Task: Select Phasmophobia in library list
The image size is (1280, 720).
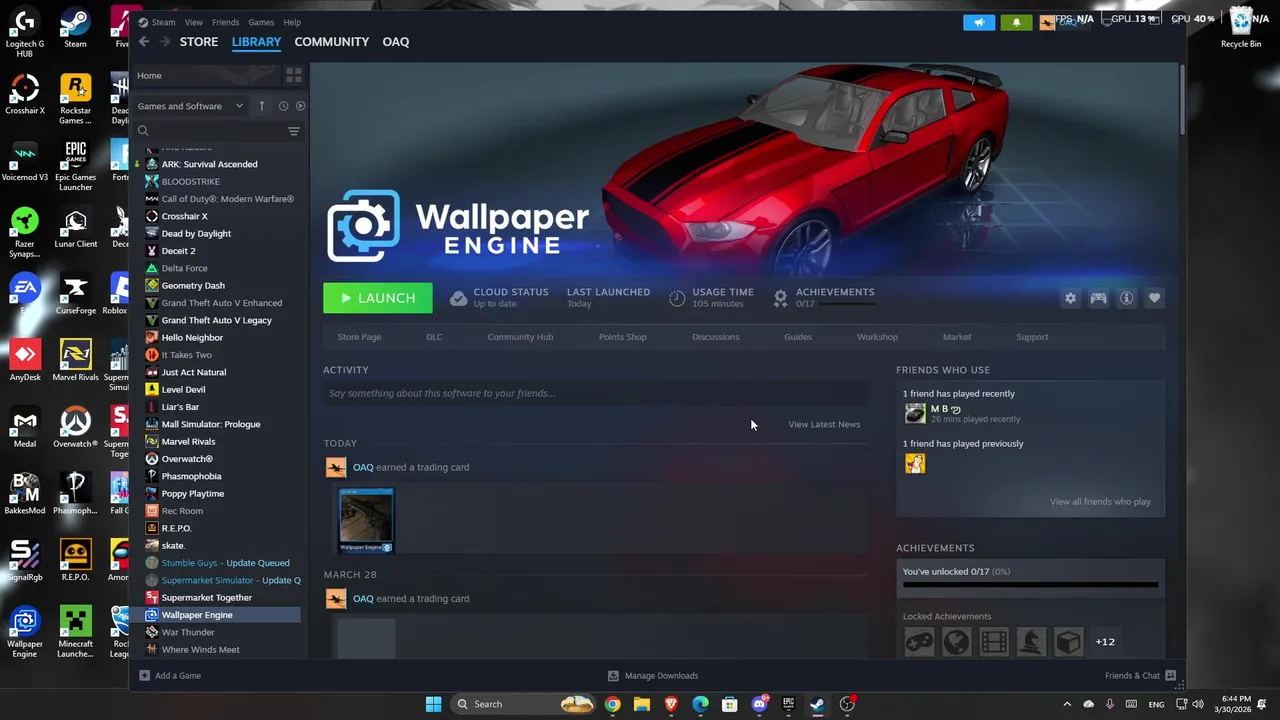Action: point(191,476)
